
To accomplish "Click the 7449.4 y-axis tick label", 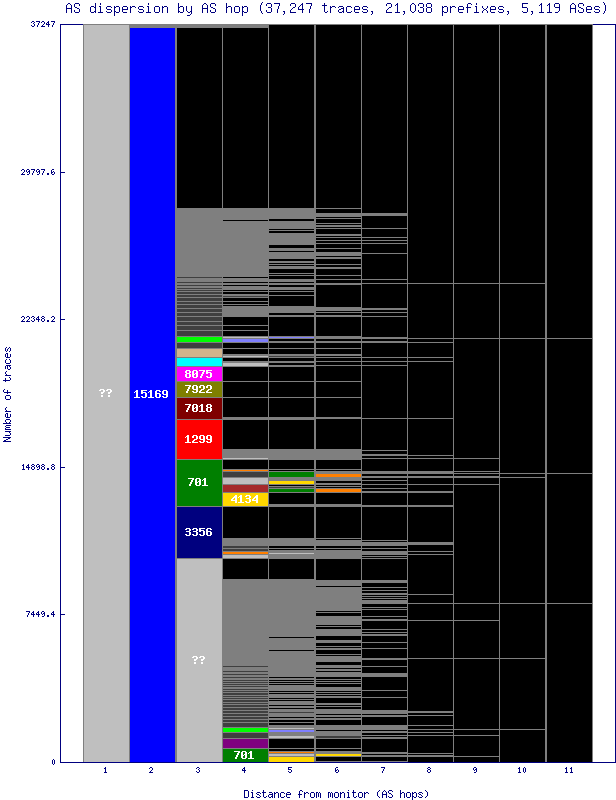I will (38, 614).
